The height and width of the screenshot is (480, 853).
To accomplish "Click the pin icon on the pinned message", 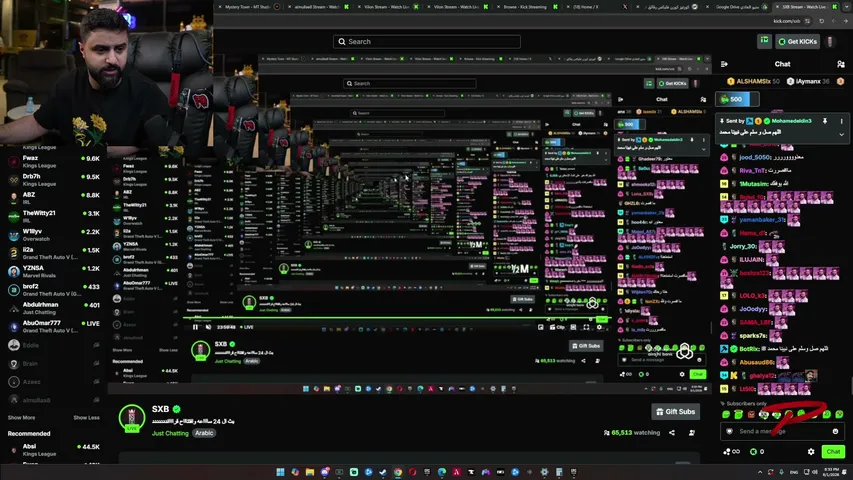I will click(825, 121).
